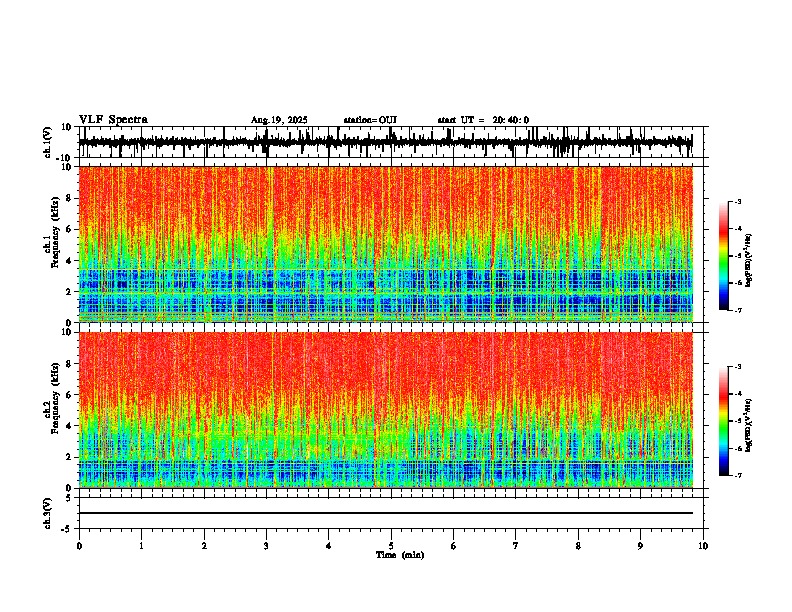Select the date text "Aug.19, 2025"
792x612 pixels.
point(279,120)
